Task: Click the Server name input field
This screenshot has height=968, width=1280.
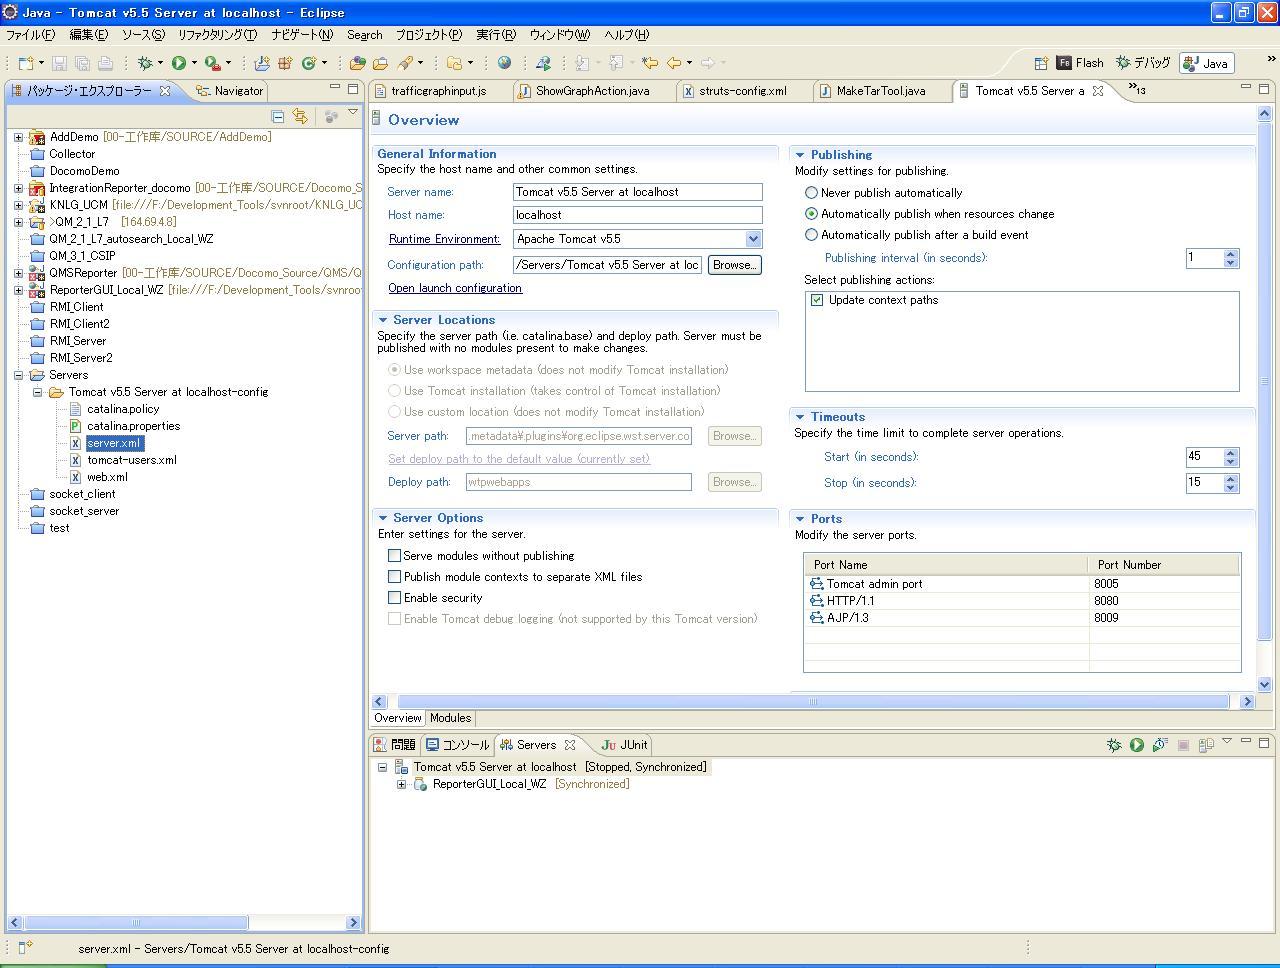Action: pos(637,192)
